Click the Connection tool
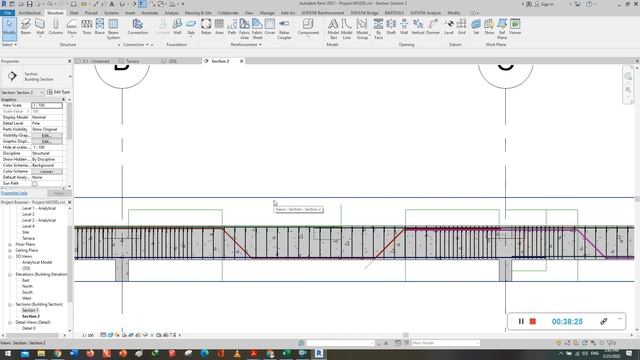This screenshot has width=640, height=360. (138, 27)
